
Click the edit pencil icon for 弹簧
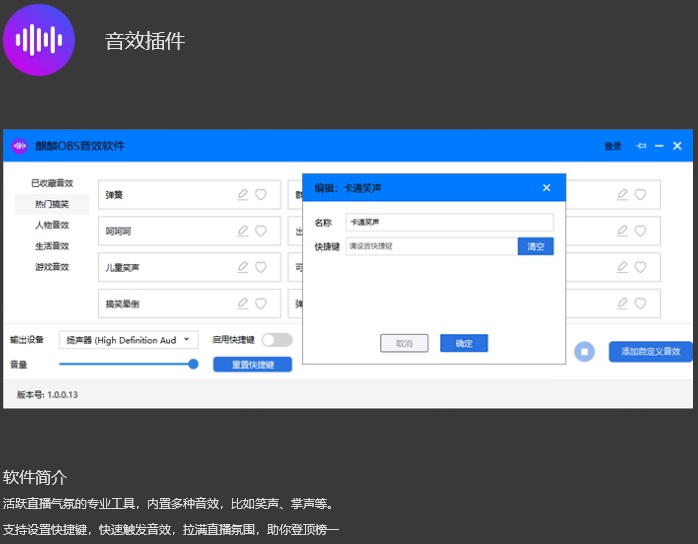pyautogui.click(x=242, y=195)
